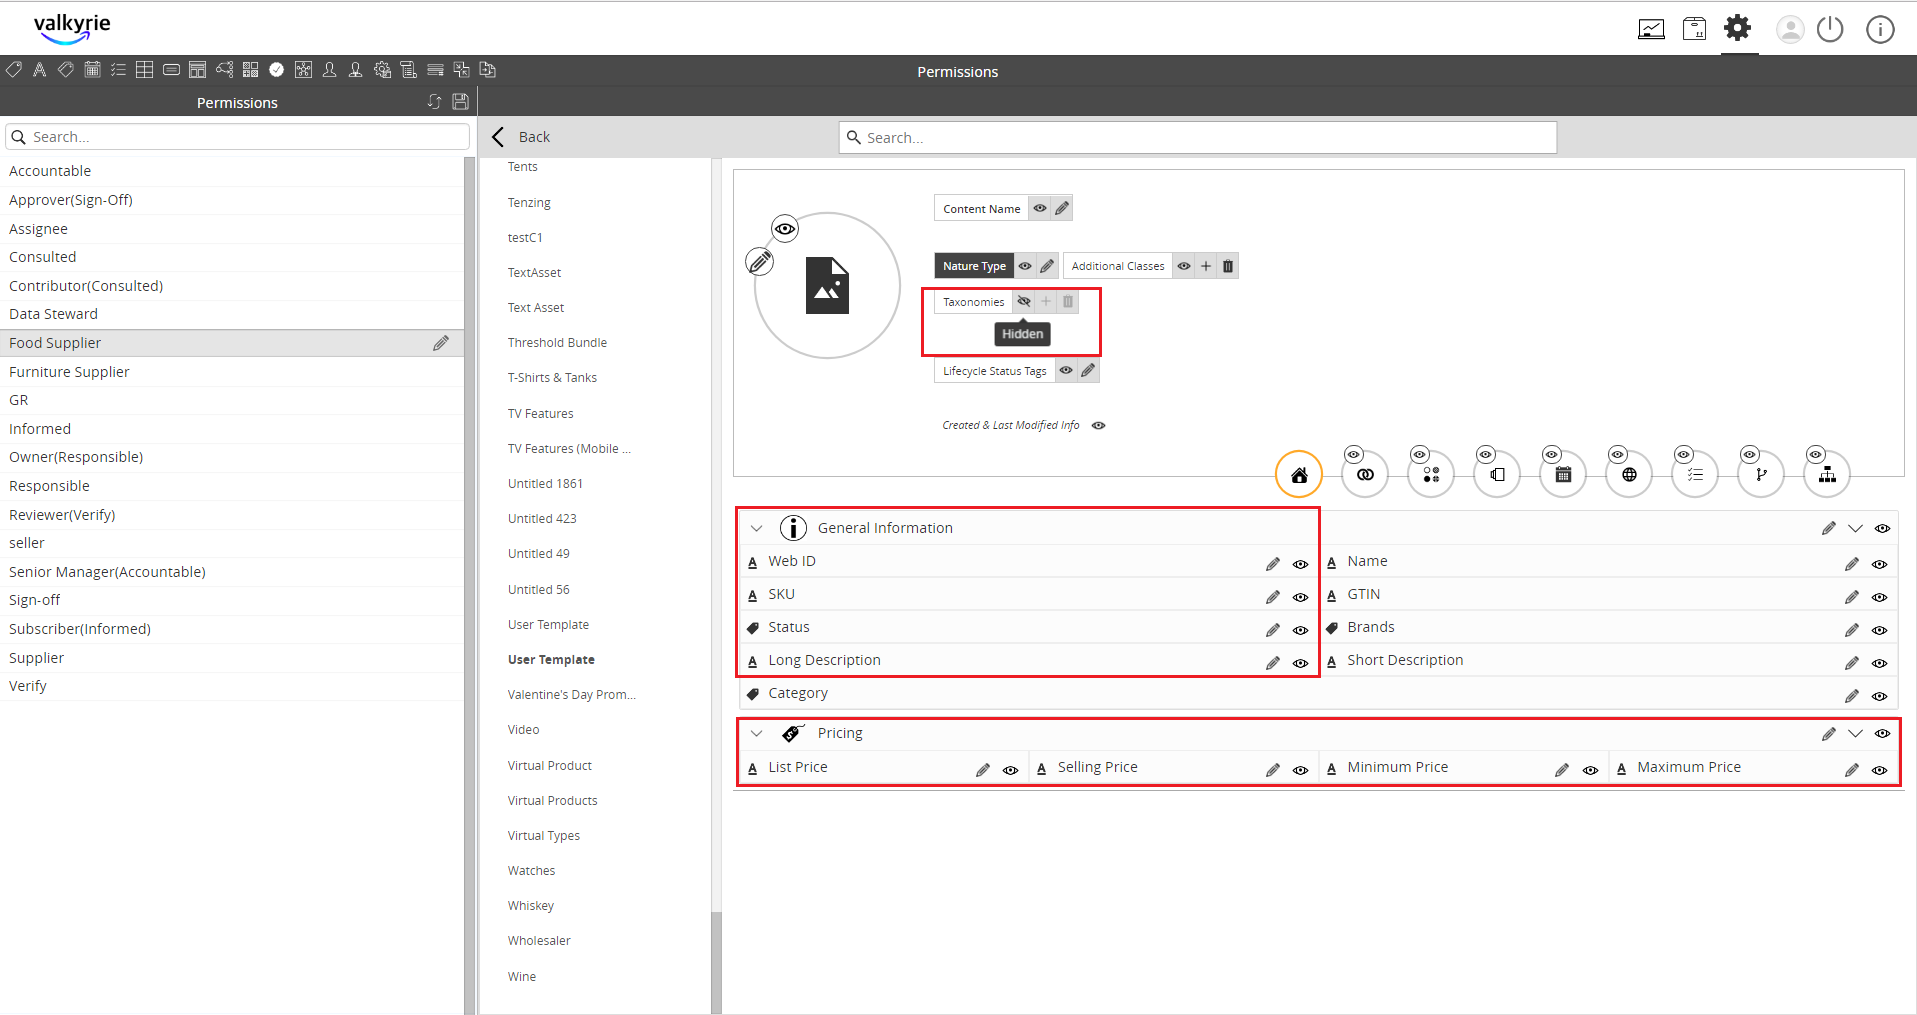Click the edit pencil for Content Name
Viewport: 1917px width, 1015px height.
click(x=1062, y=208)
